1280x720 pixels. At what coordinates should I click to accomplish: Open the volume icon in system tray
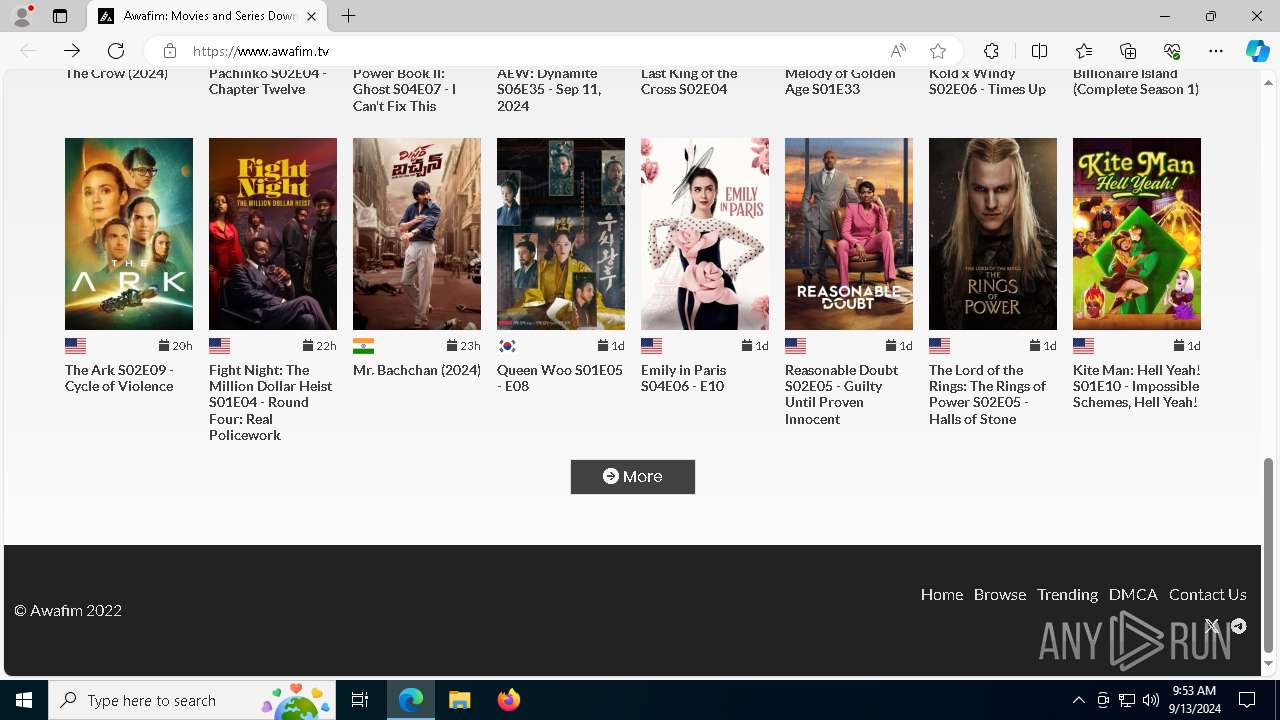coord(1151,700)
